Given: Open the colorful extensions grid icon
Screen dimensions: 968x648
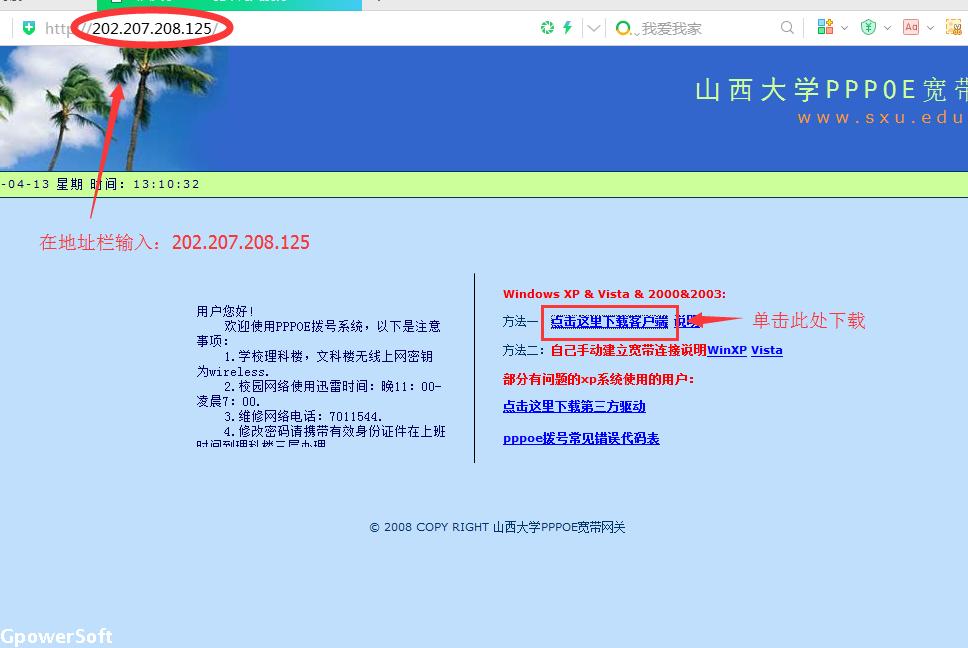Looking at the screenshot, I should click(x=825, y=28).
